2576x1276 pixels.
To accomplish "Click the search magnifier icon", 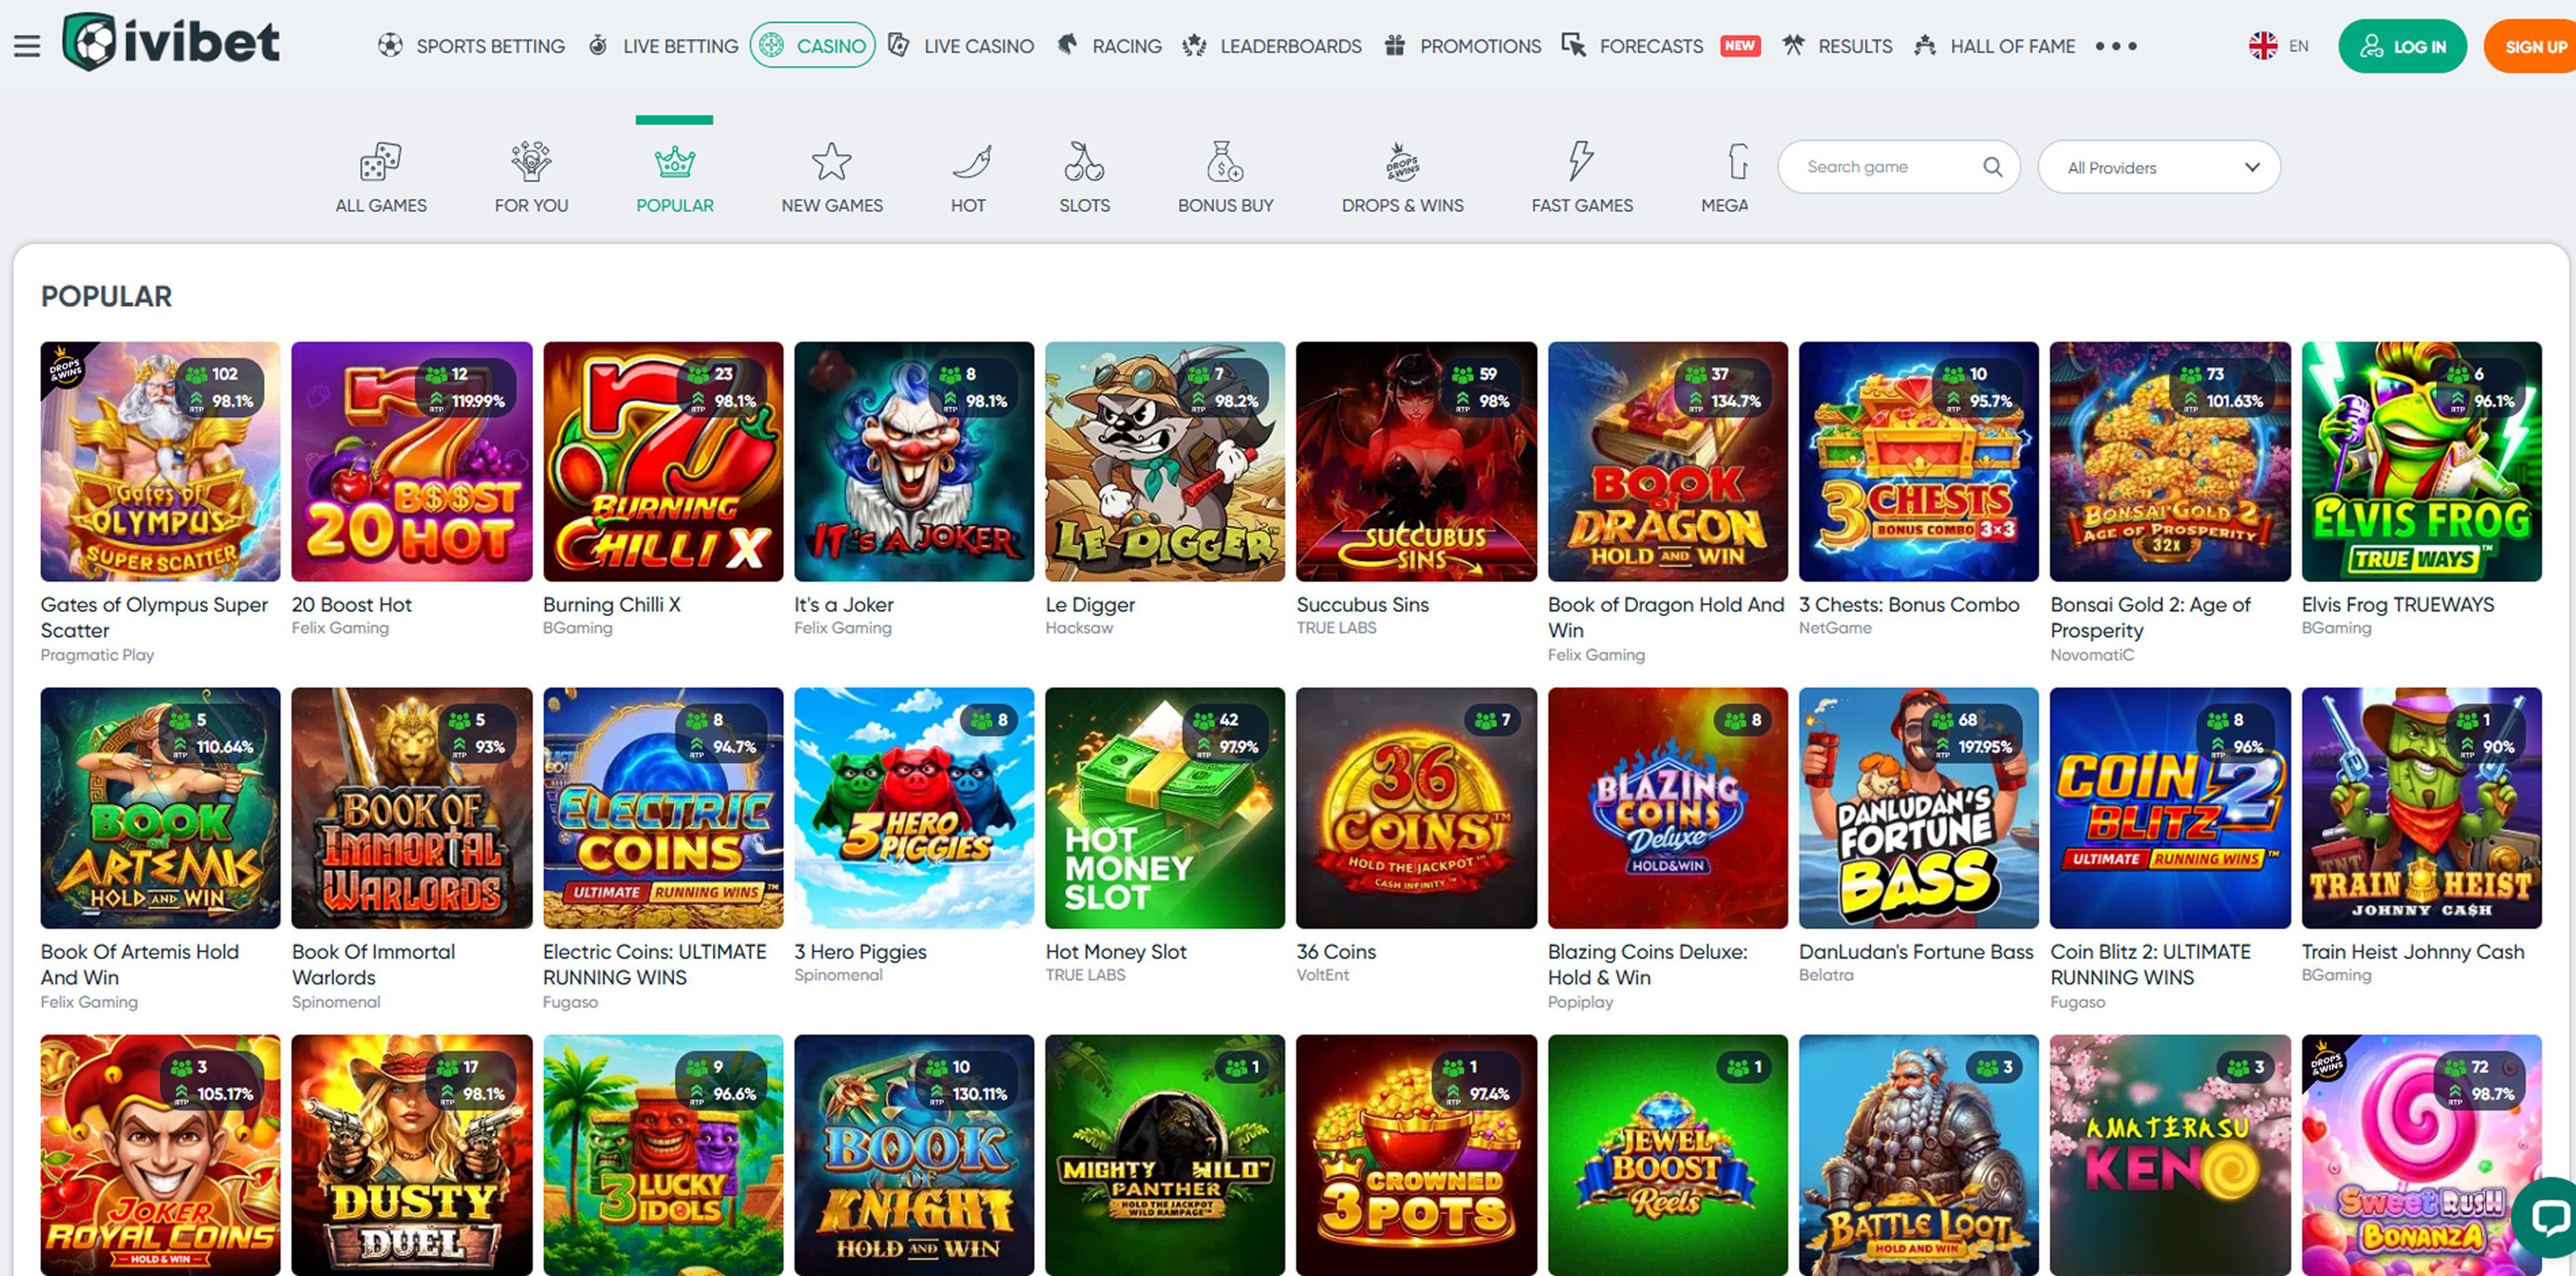I will 1992,167.
